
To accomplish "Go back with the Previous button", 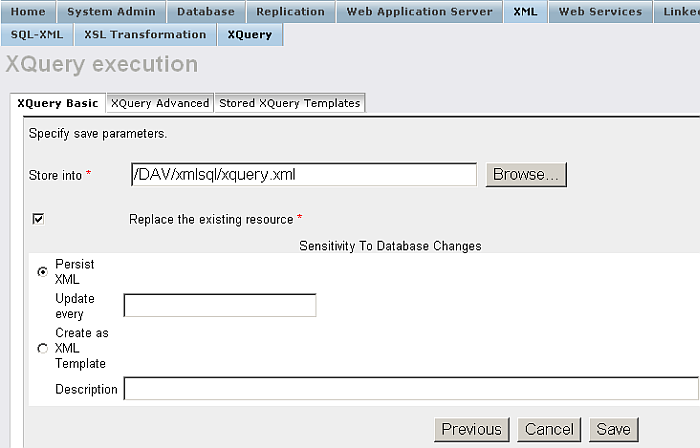I will (471, 429).
